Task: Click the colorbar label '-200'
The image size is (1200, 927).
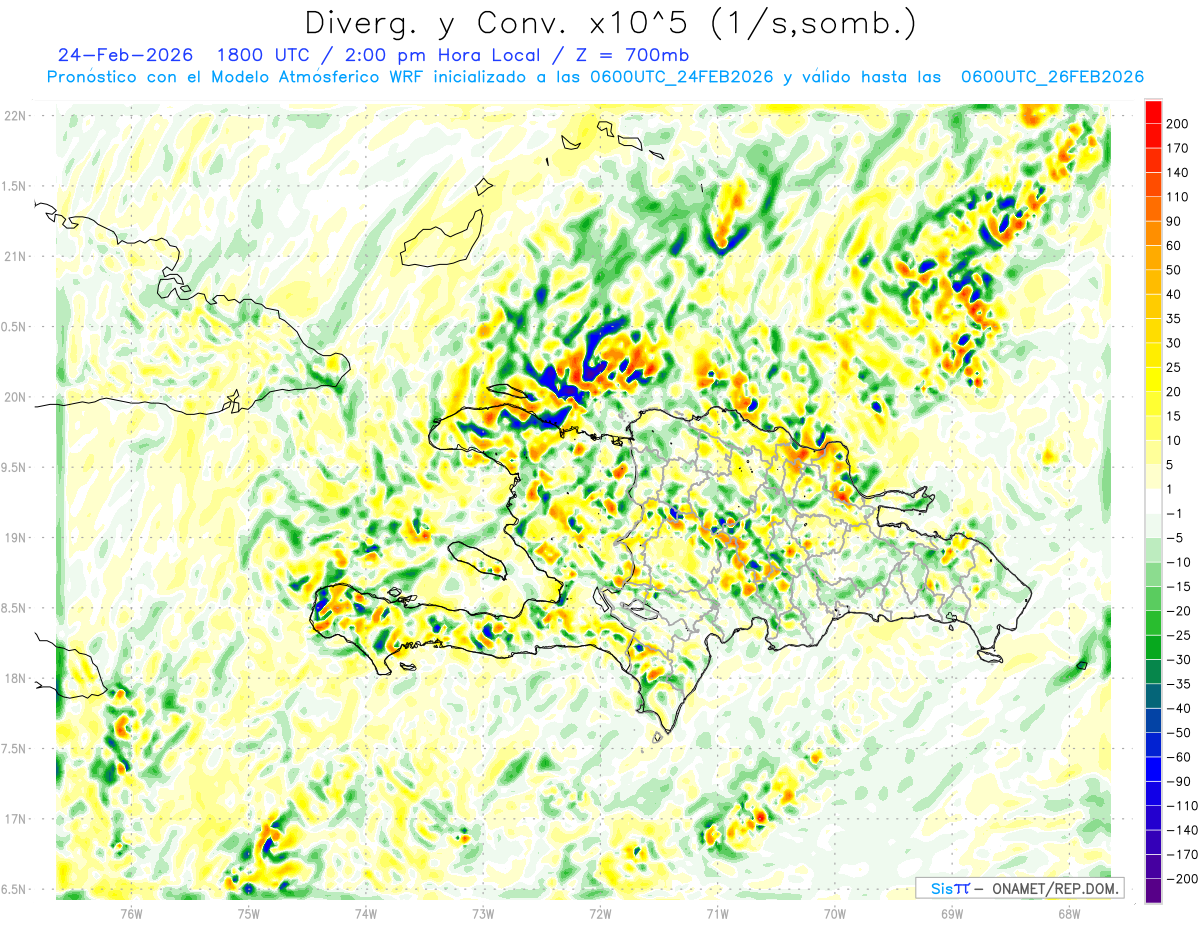Action: click(1181, 879)
